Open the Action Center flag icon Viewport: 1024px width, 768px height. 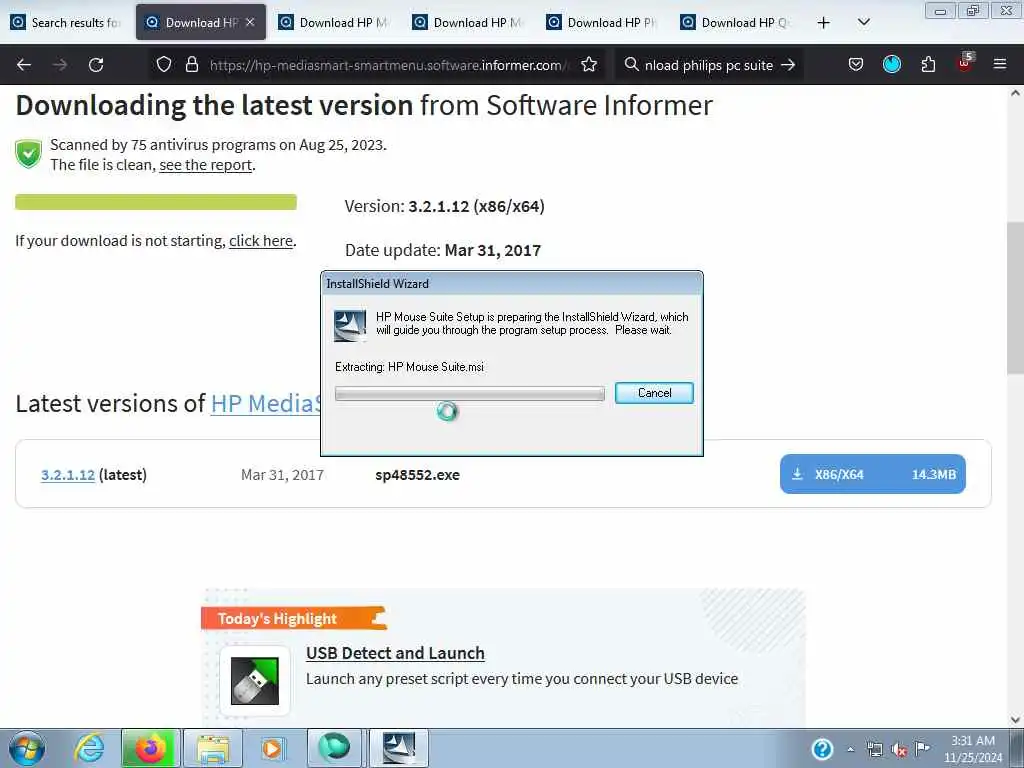click(923, 749)
